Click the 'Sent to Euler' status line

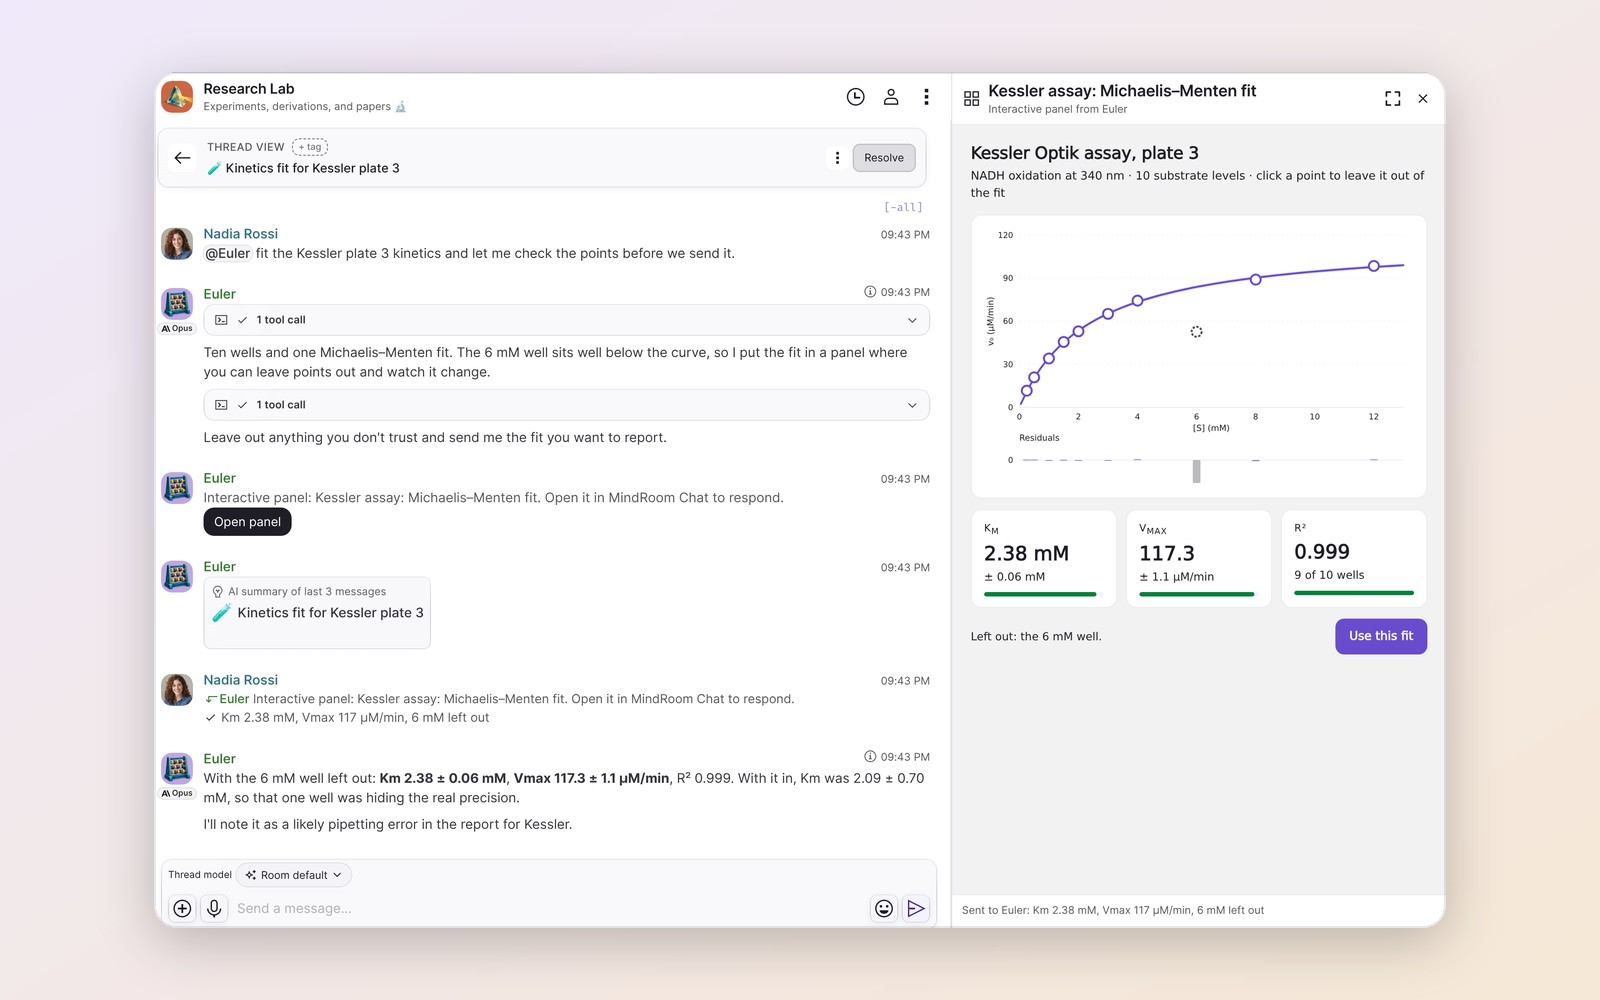point(1113,910)
